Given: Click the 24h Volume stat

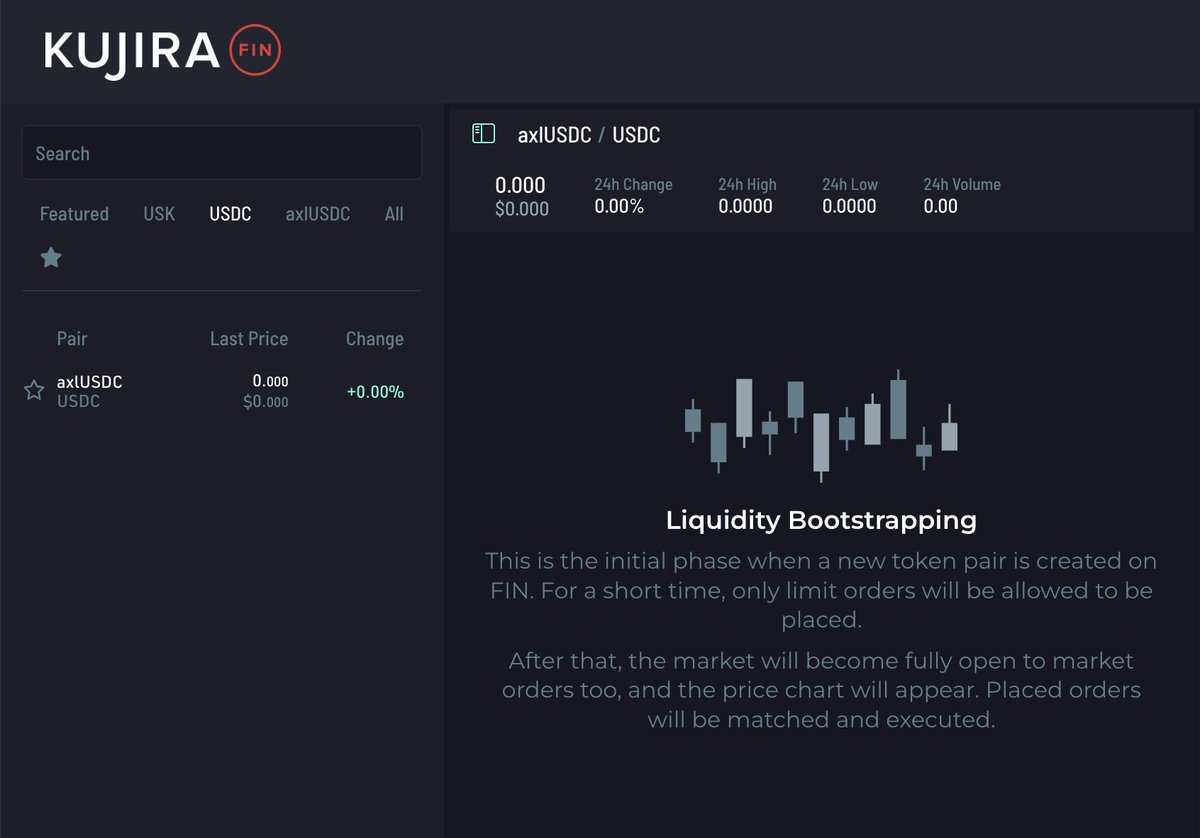Looking at the screenshot, I should coord(961,196).
